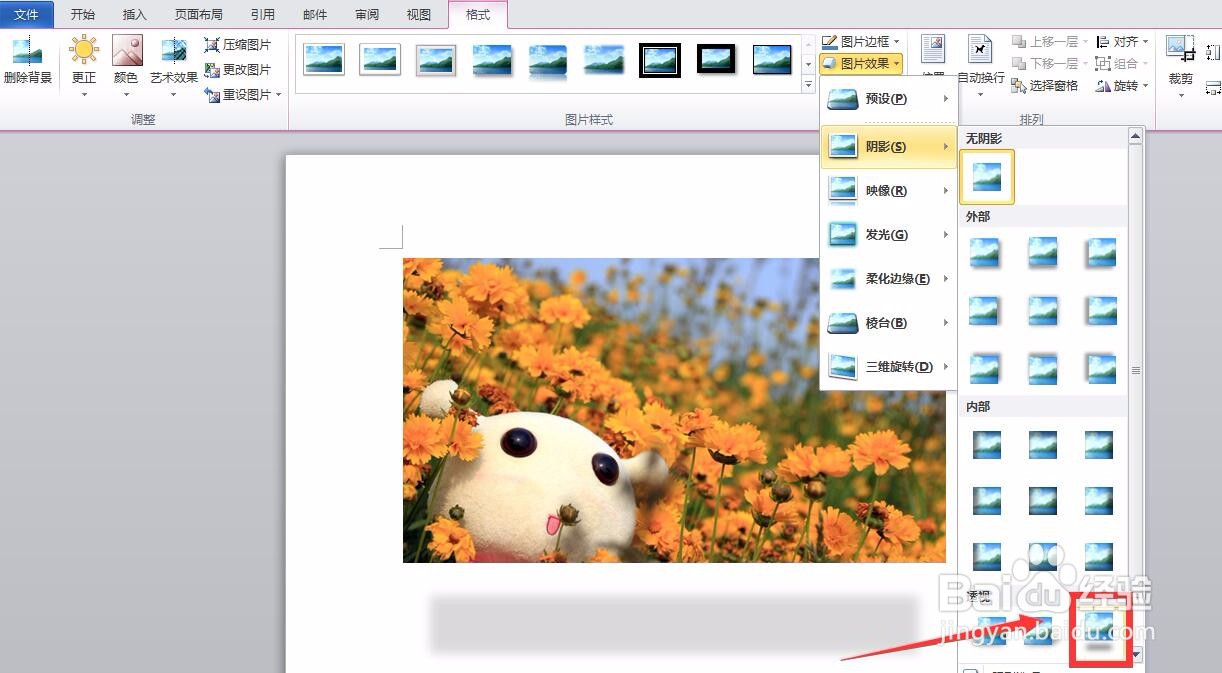Open the 对齐 align dropdown
This screenshot has height=673, width=1222.
tap(1122, 41)
